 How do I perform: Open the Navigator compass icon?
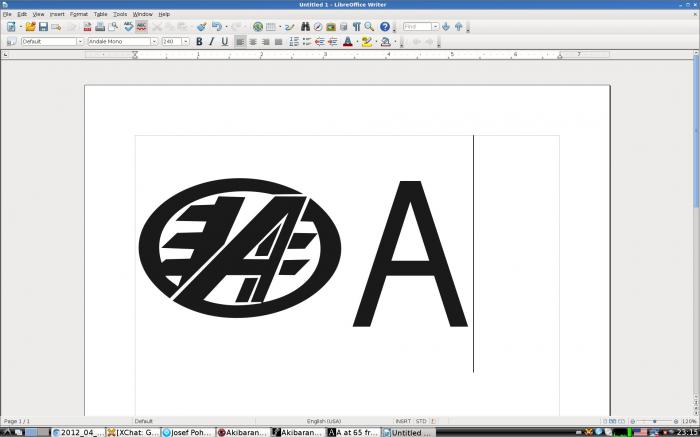tap(318, 27)
